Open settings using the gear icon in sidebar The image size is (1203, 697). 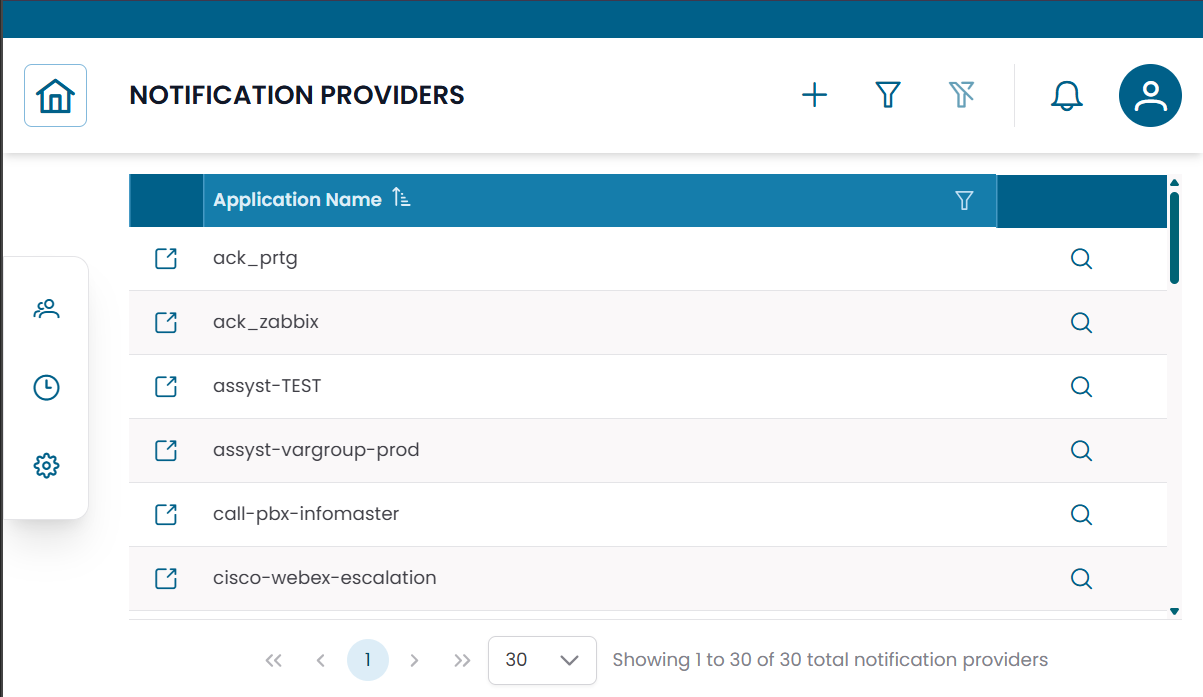click(46, 465)
